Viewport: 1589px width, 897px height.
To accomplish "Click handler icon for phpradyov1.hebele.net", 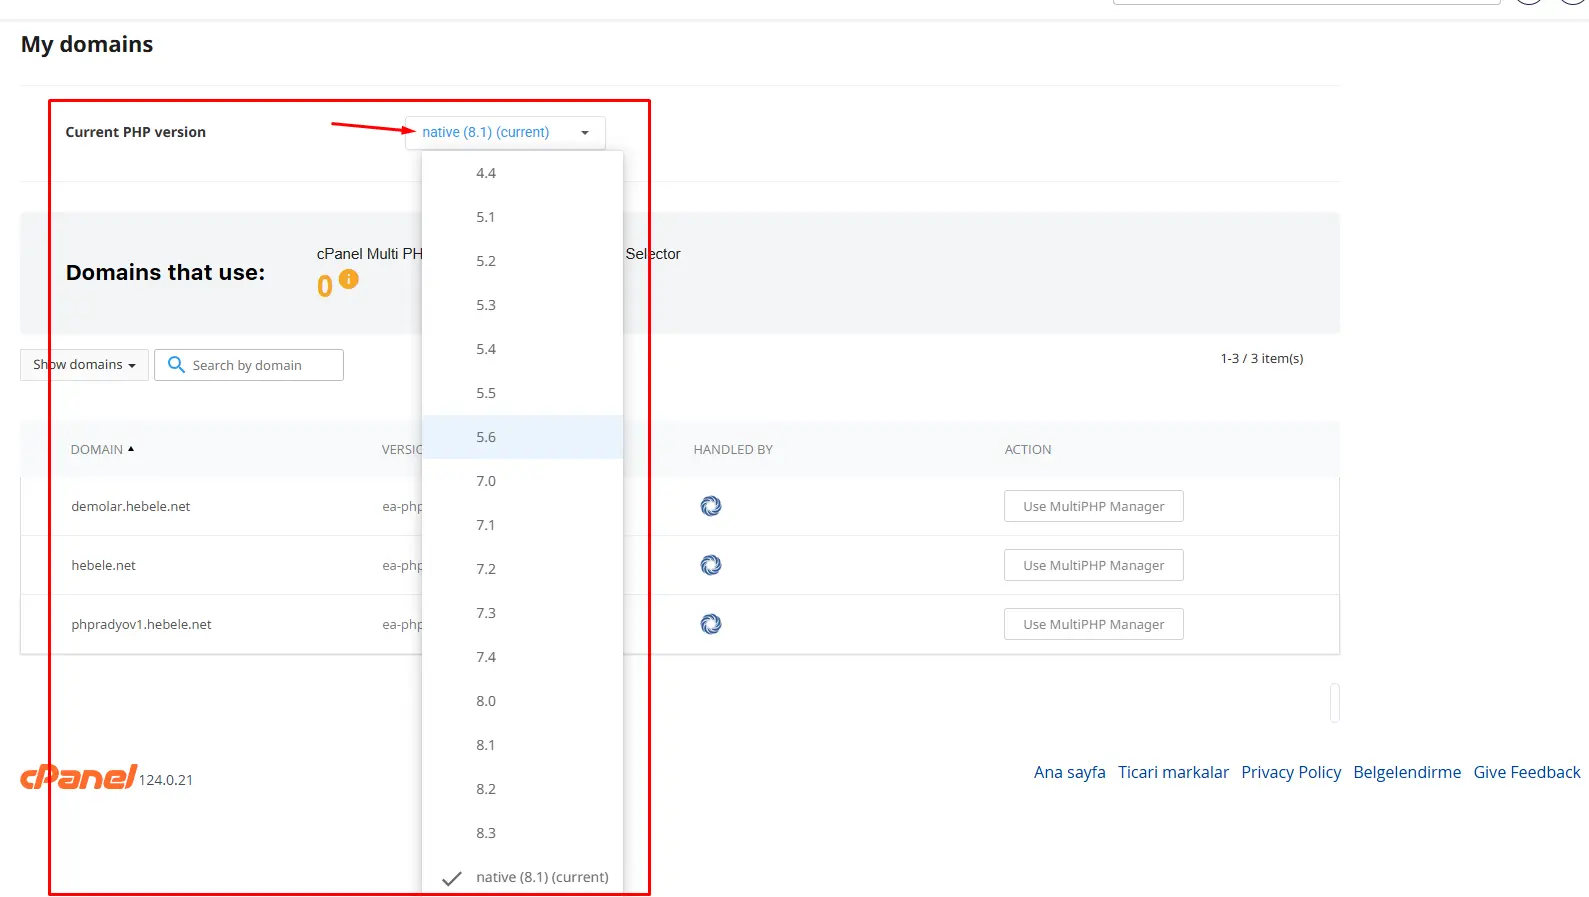I will pyautogui.click(x=711, y=624).
